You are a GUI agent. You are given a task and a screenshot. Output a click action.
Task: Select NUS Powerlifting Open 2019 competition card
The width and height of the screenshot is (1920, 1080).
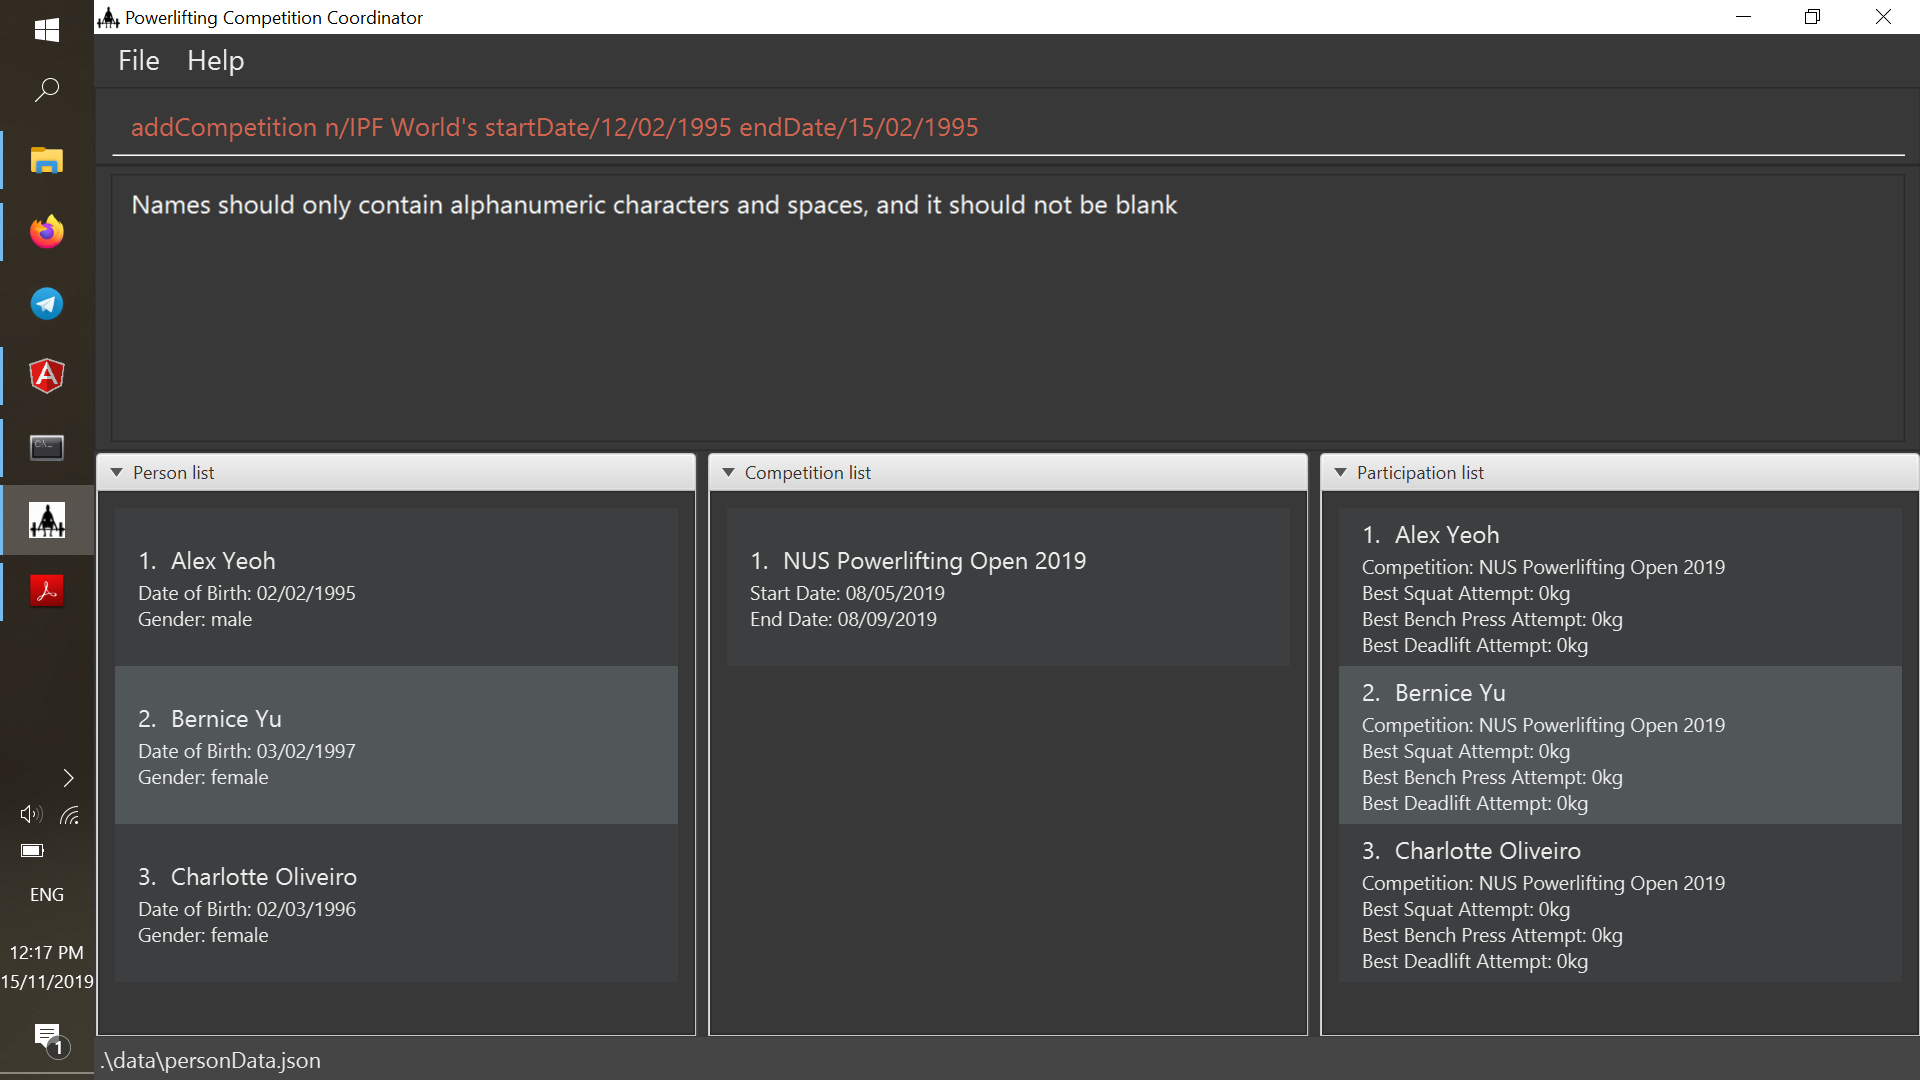(1007, 588)
